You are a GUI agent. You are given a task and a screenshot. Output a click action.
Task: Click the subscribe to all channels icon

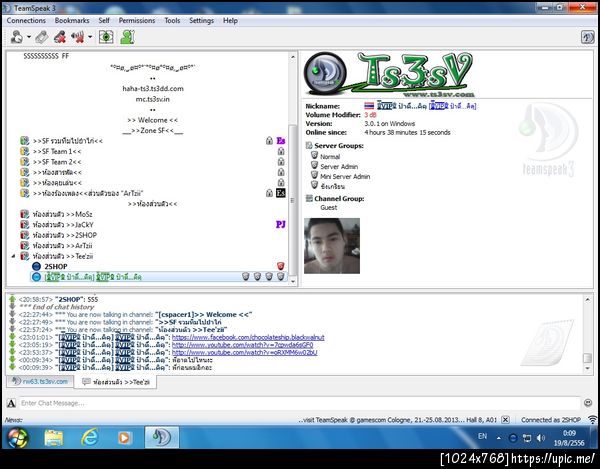click(x=106, y=37)
